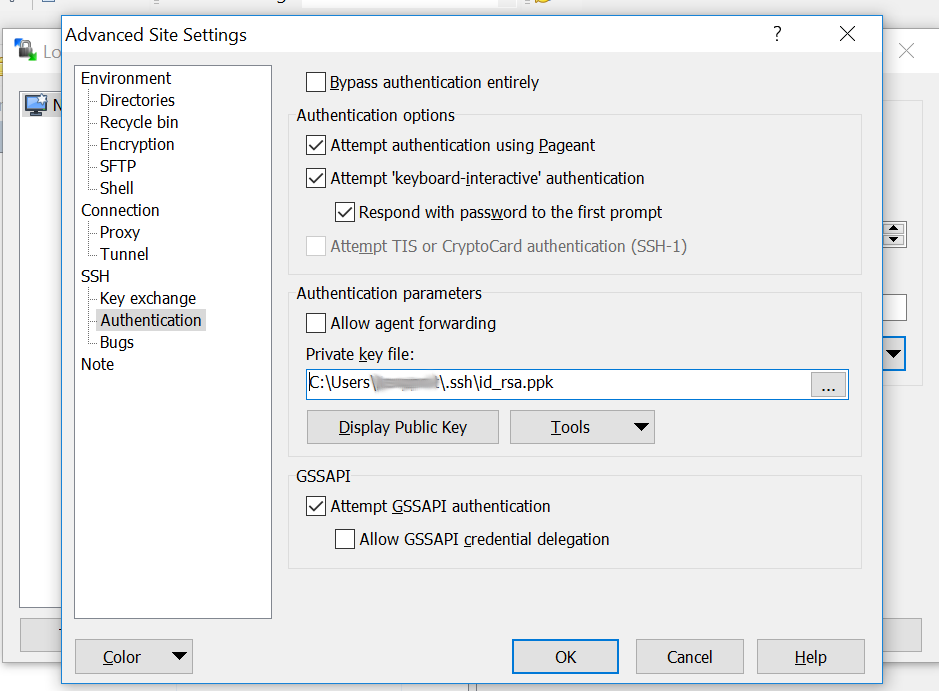Switch to the Note page
Screen dimensions: 939x691
click(x=97, y=364)
